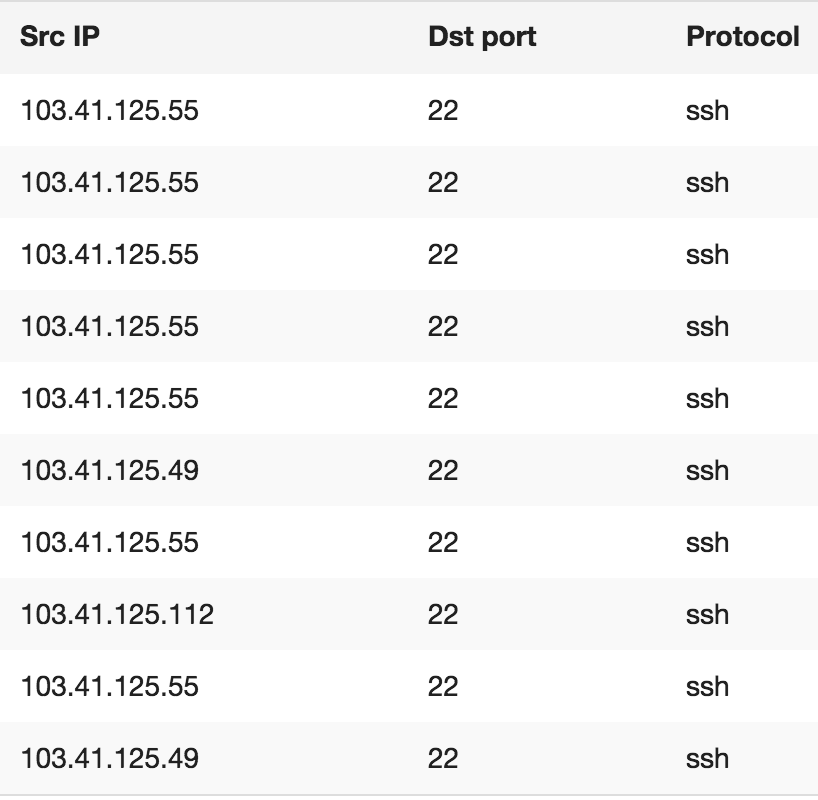
Task: Click the second row's 103.41.125.55 address
Action: click(110, 182)
